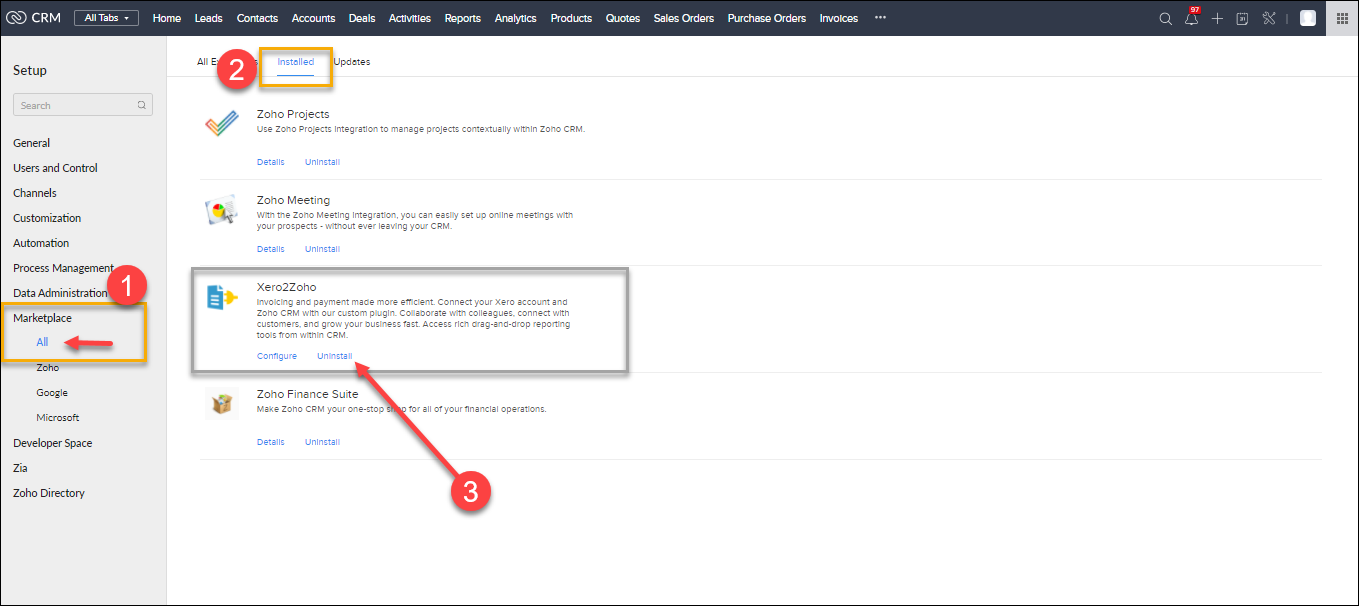Expand Zia in Setup sidebar

[x=20, y=468]
